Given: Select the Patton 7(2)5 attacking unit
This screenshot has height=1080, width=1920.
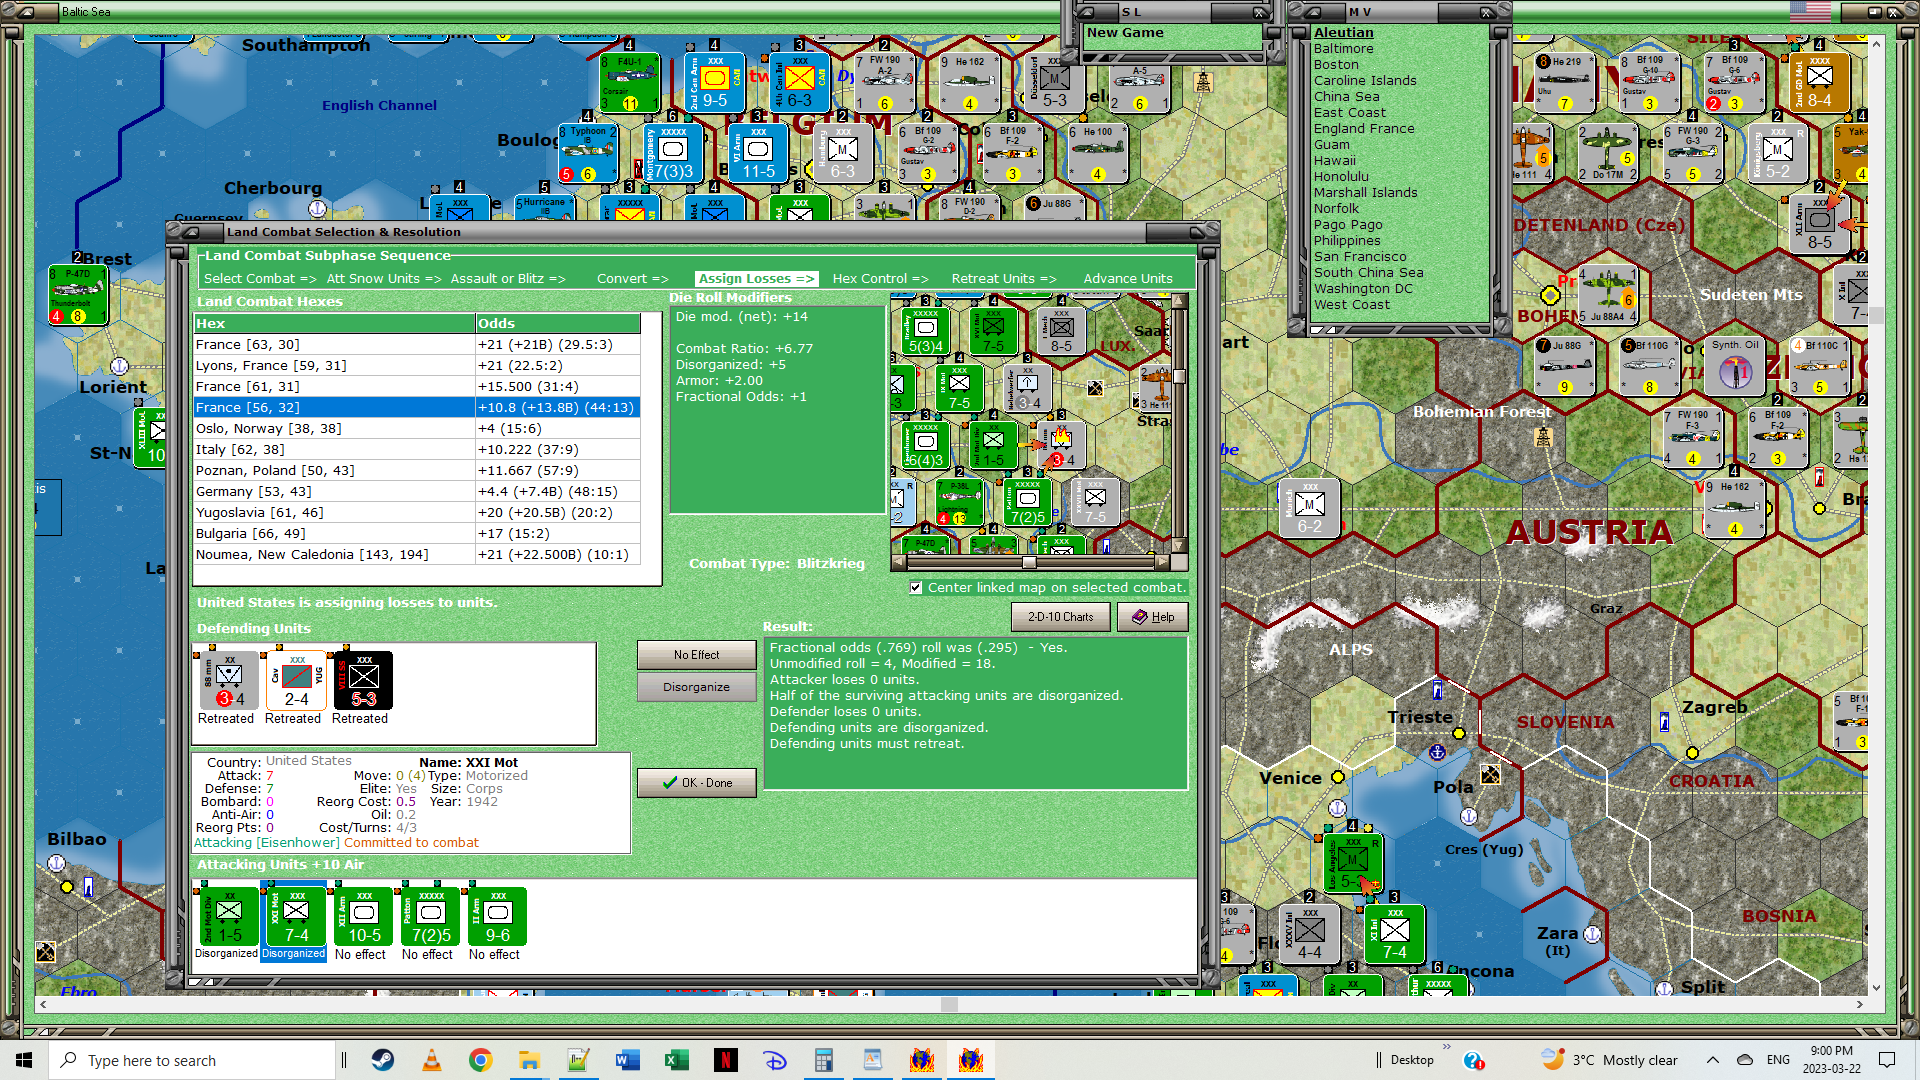Looking at the screenshot, I should [x=430, y=917].
